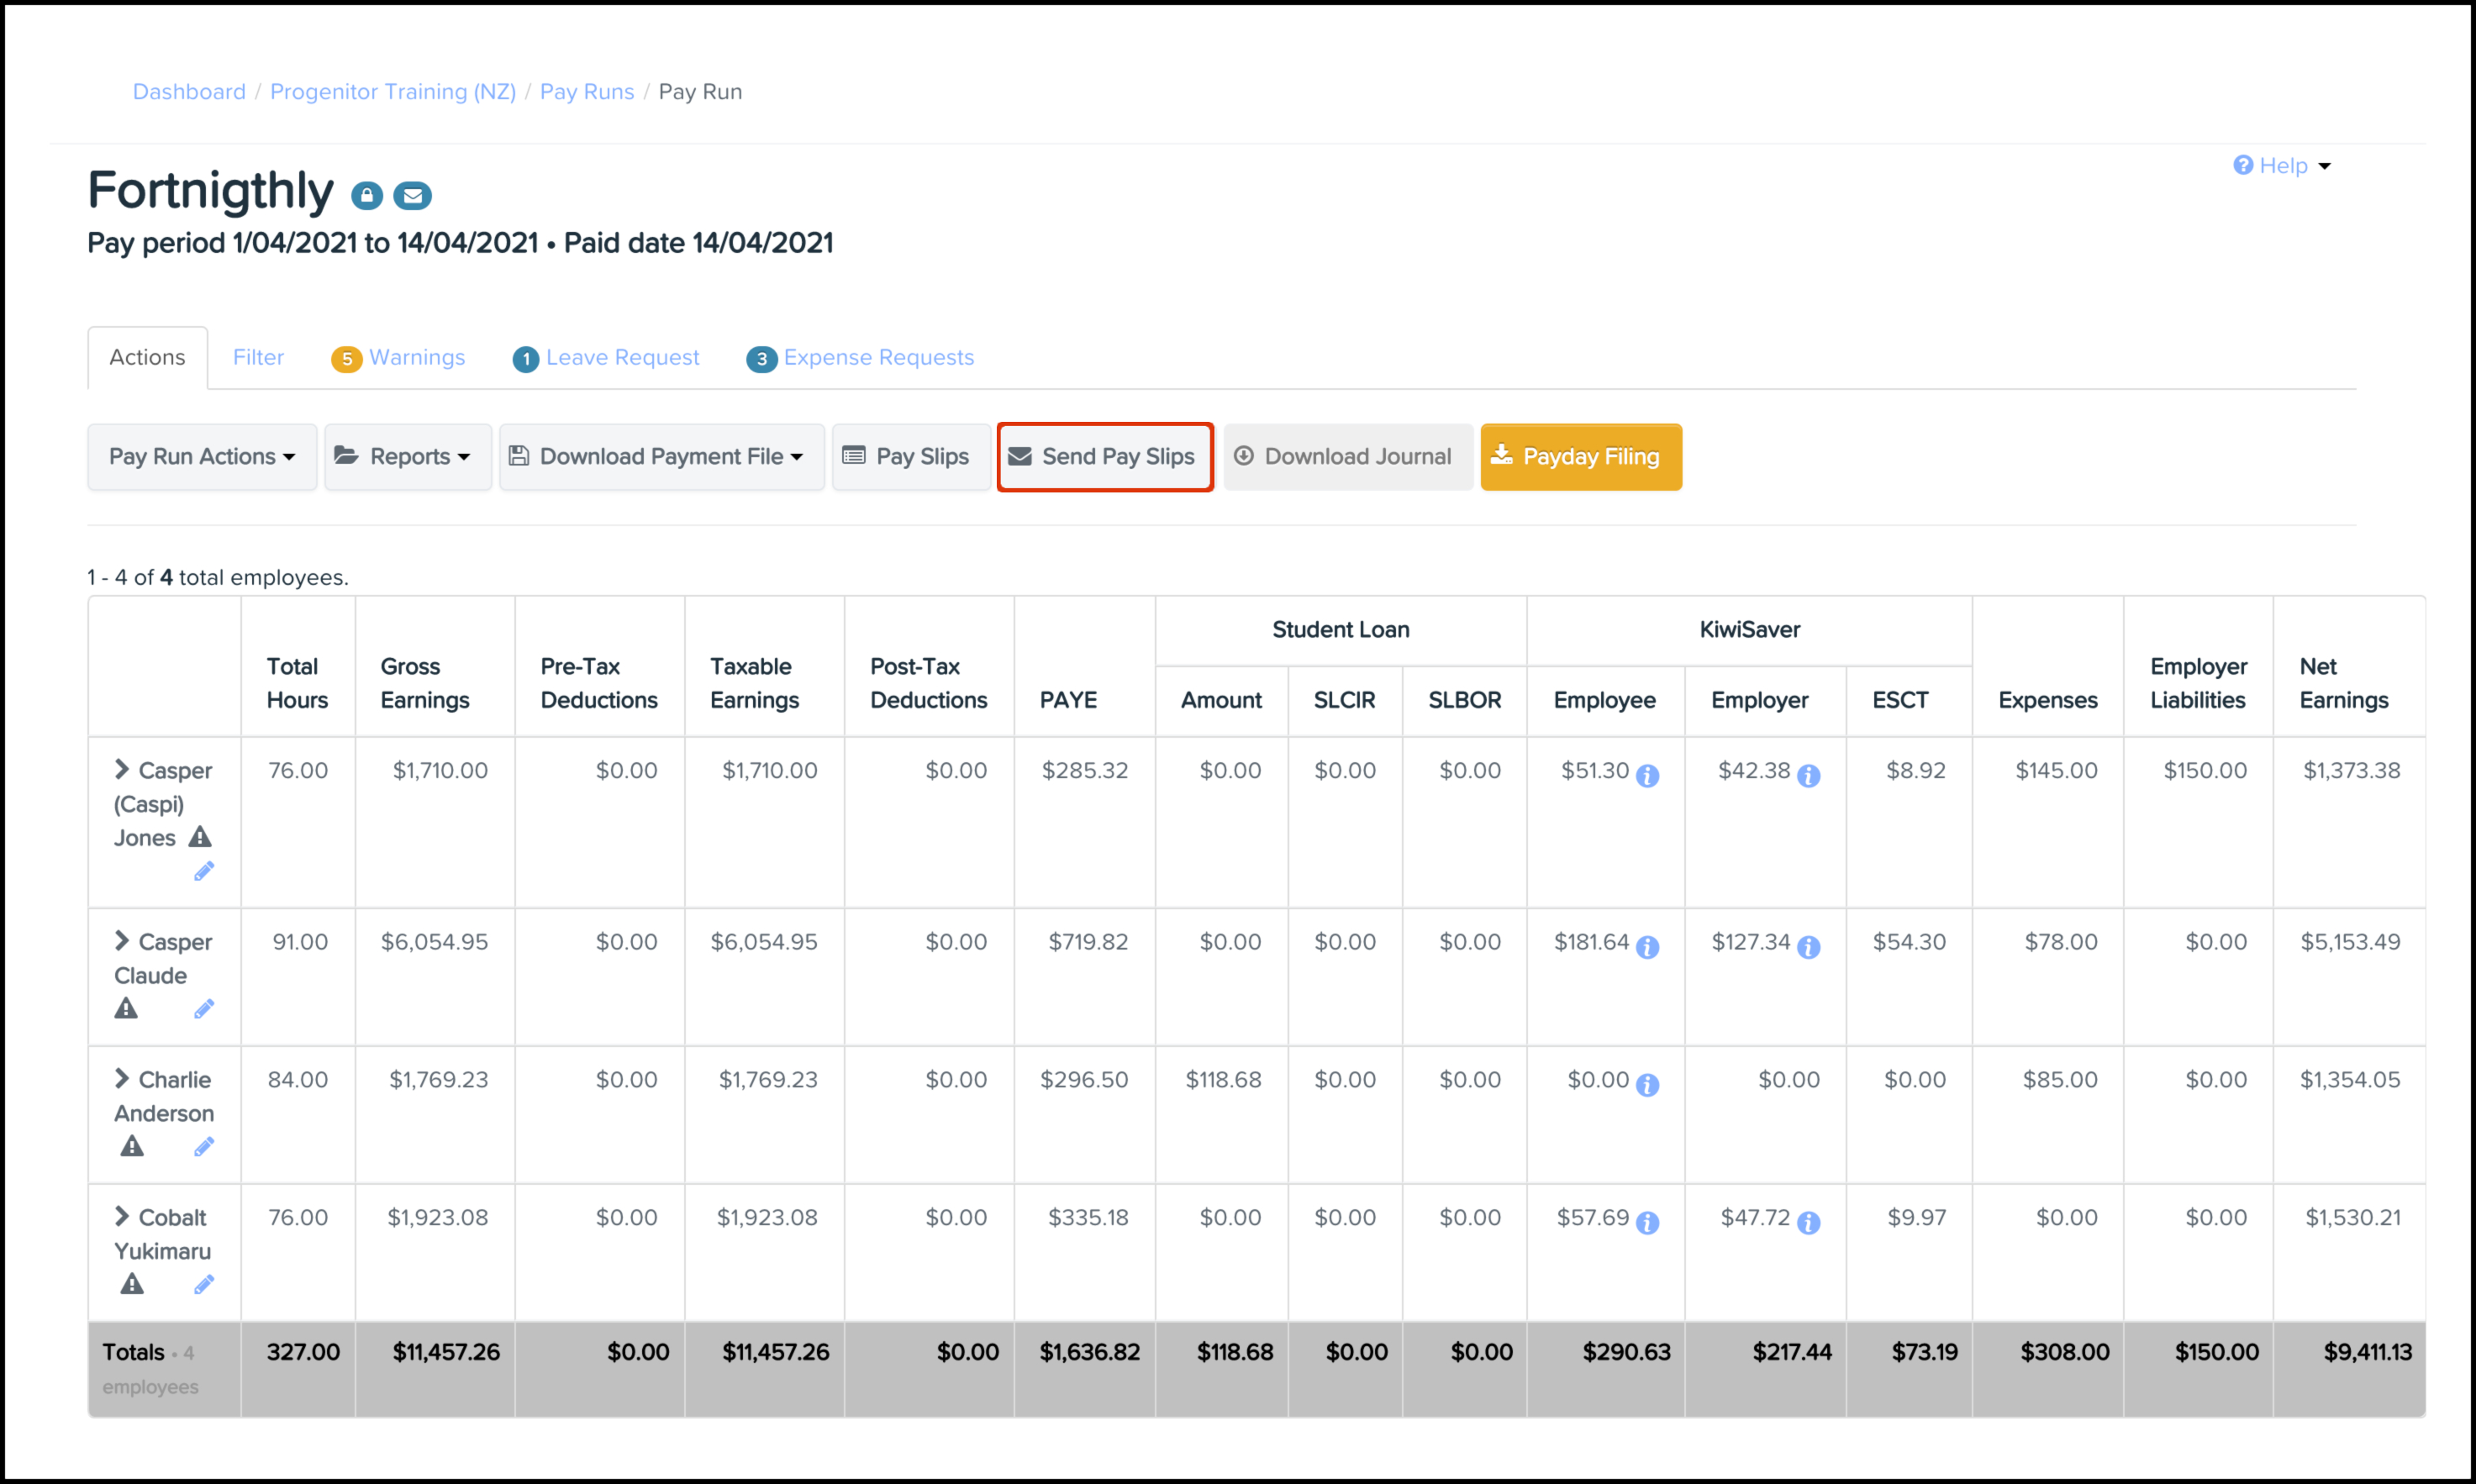Click the edit pencil for Charlie Anderson
2476x1484 pixels.
click(204, 1147)
